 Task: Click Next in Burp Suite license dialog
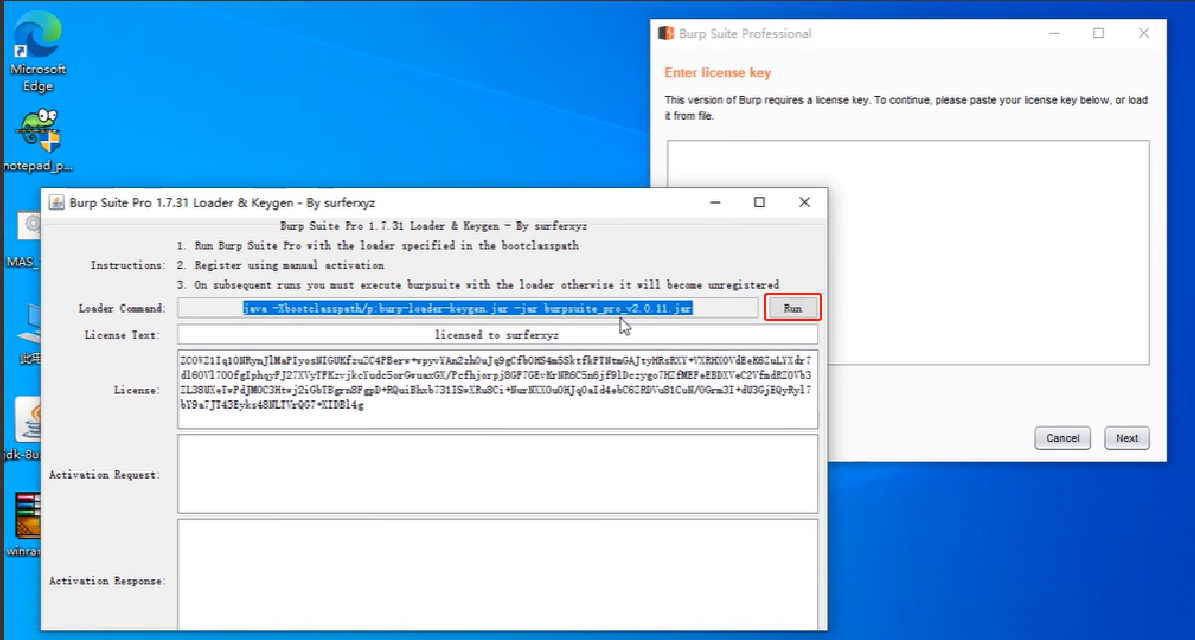tap(1126, 438)
